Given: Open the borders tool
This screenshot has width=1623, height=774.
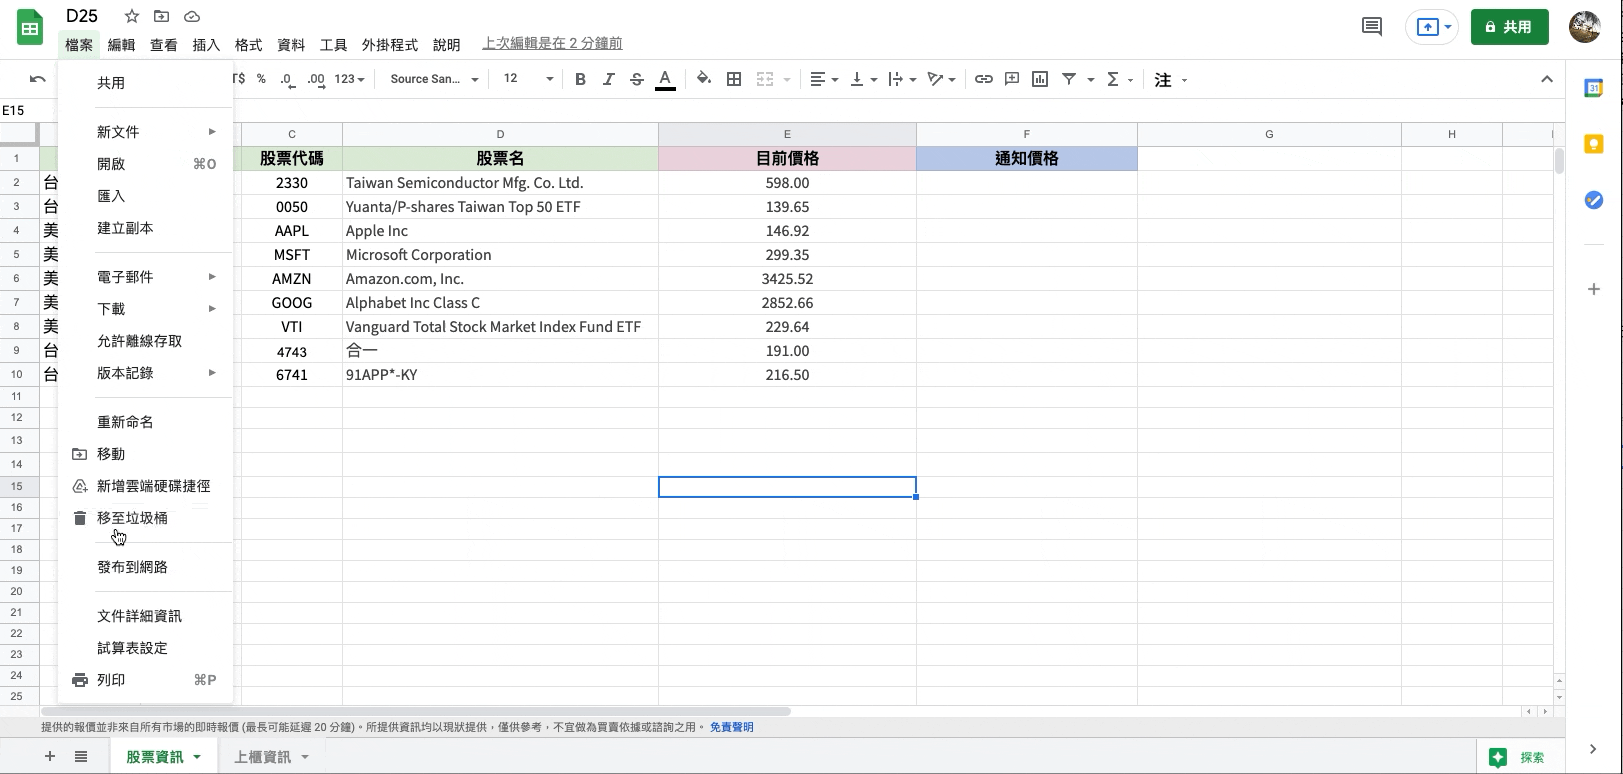Looking at the screenshot, I should click(734, 79).
